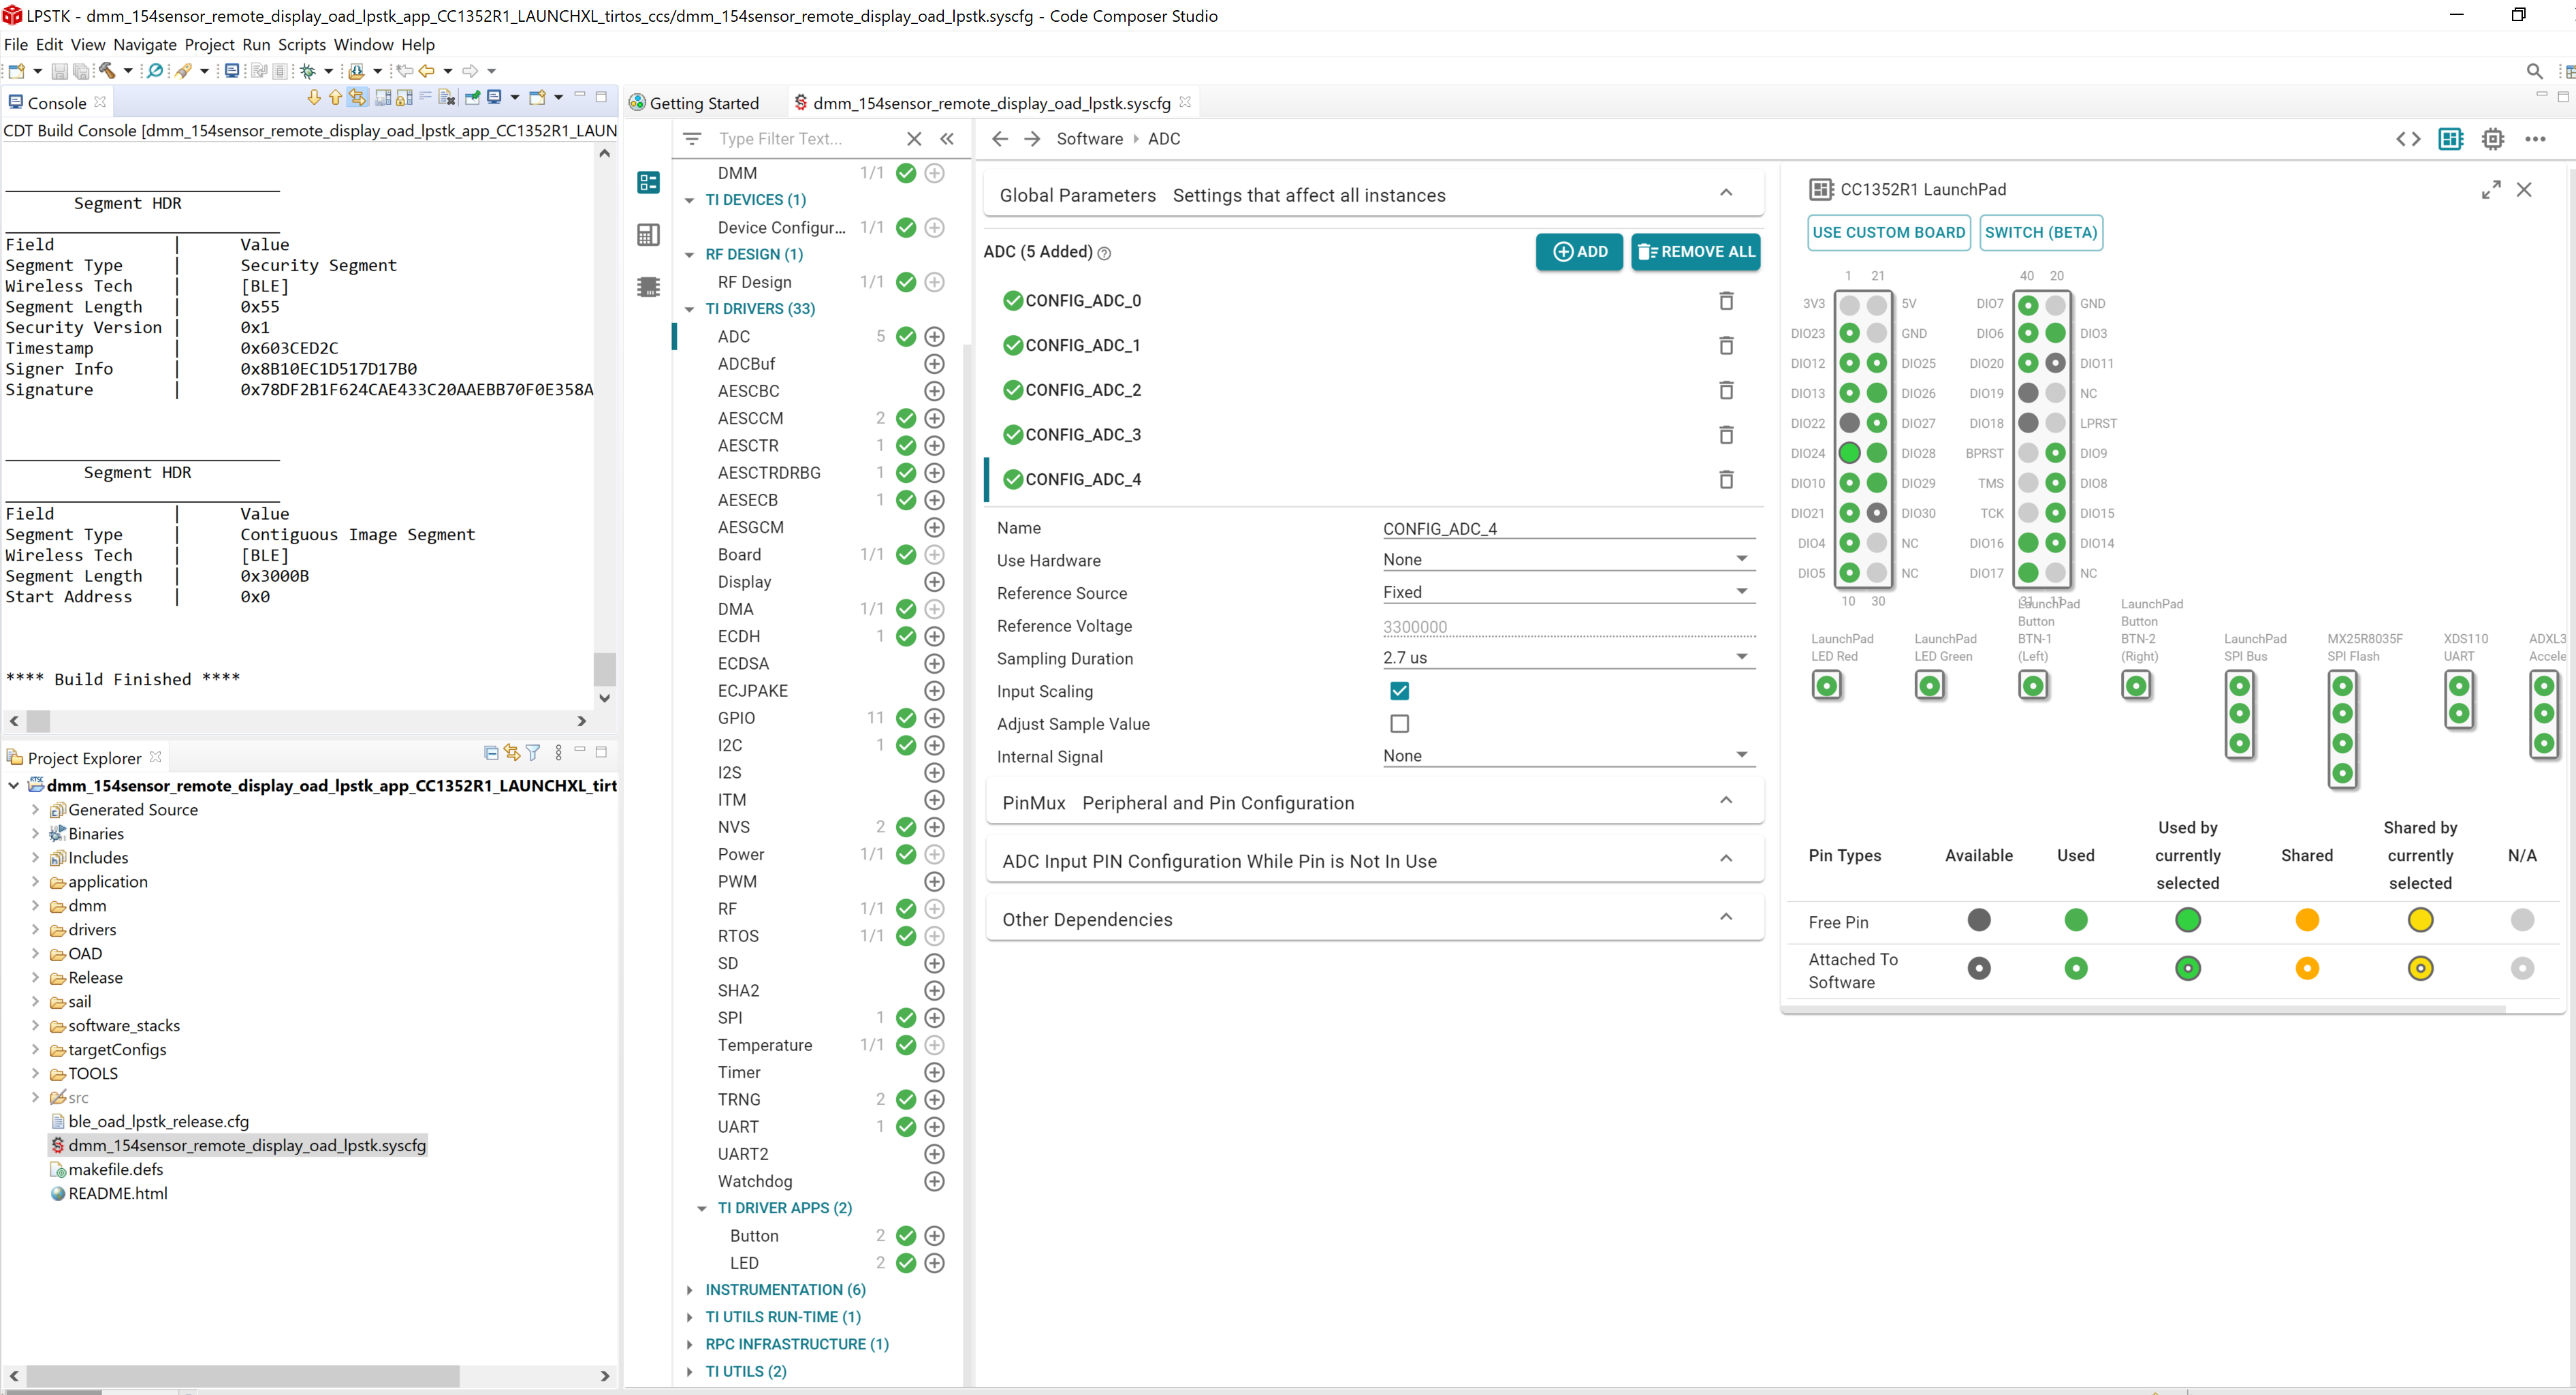Click the REMOVE ALL button
This screenshot has height=1395, width=2576.
pos(1695,252)
